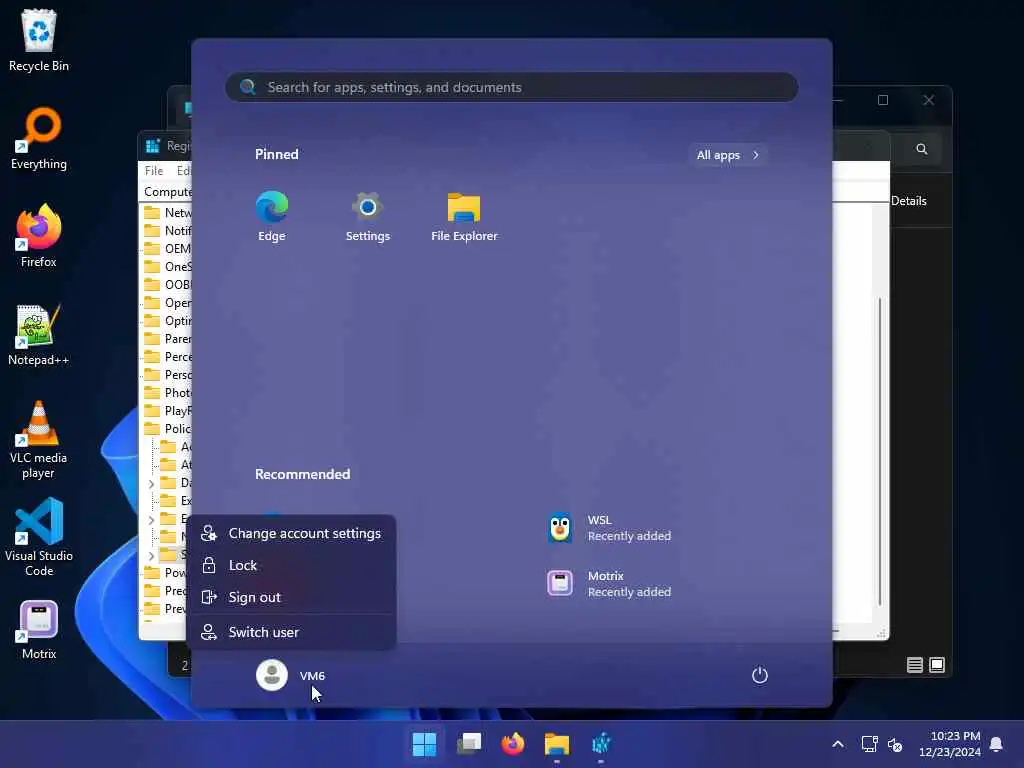The width and height of the screenshot is (1024, 768).
Task: Switch to details view in File Explorer
Action: [x=915, y=665]
